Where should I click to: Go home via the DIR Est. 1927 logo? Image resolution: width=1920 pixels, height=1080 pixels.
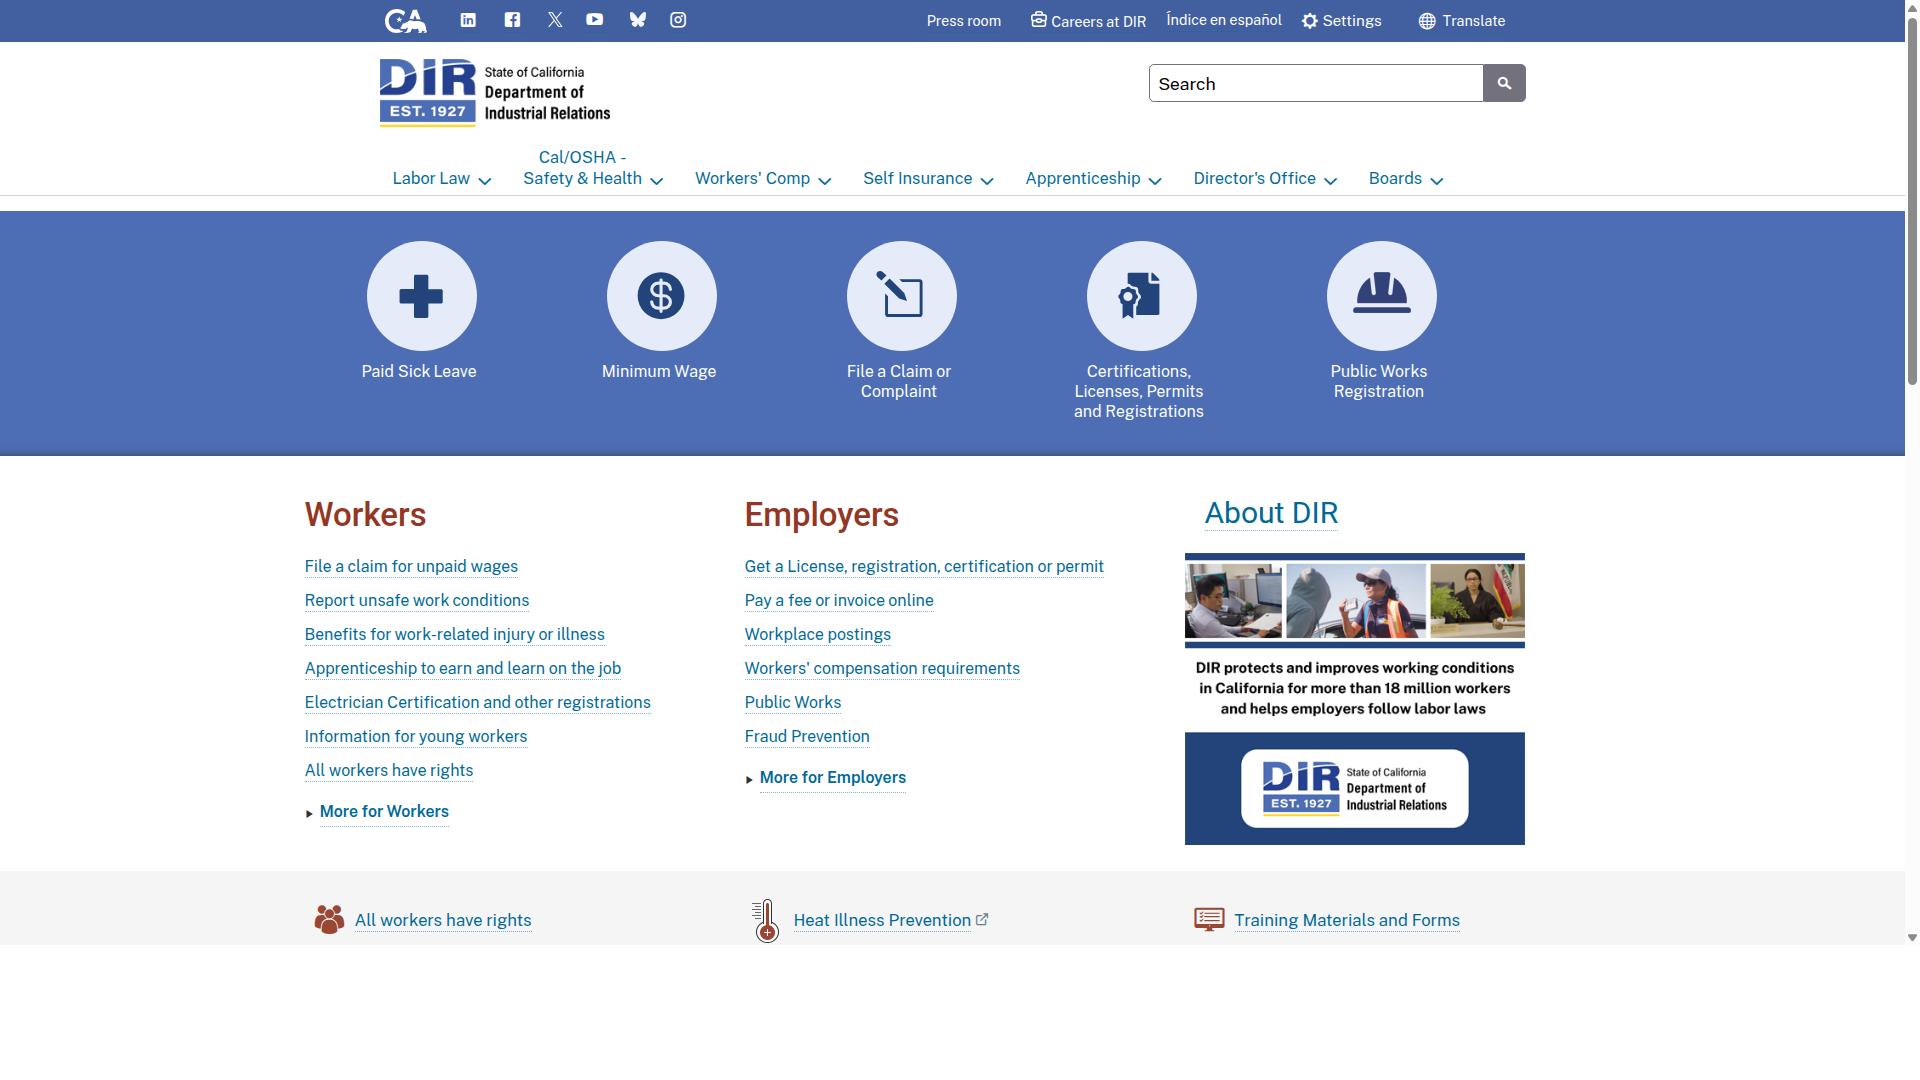coord(494,93)
